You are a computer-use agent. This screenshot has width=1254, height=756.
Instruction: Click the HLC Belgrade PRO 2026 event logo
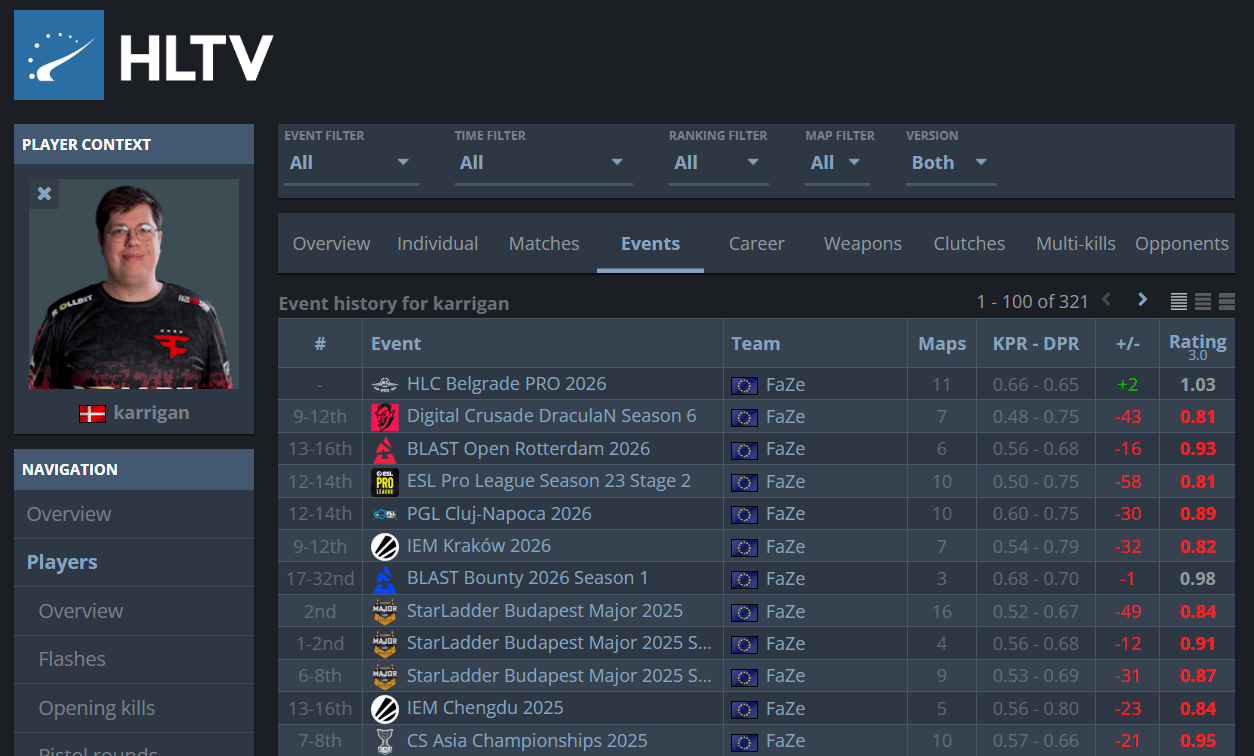385,384
